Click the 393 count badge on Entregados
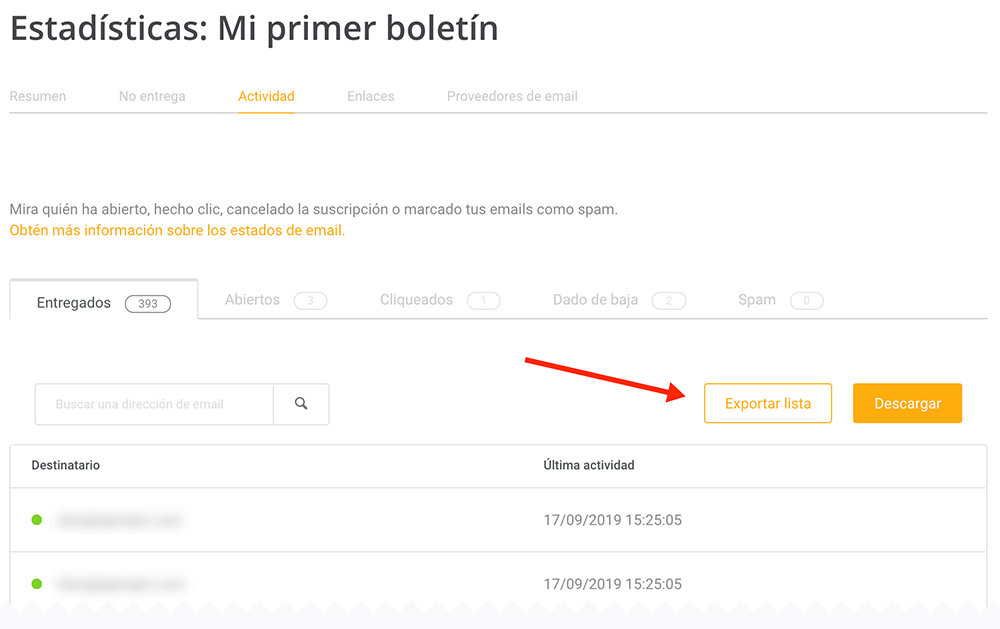 (x=148, y=304)
